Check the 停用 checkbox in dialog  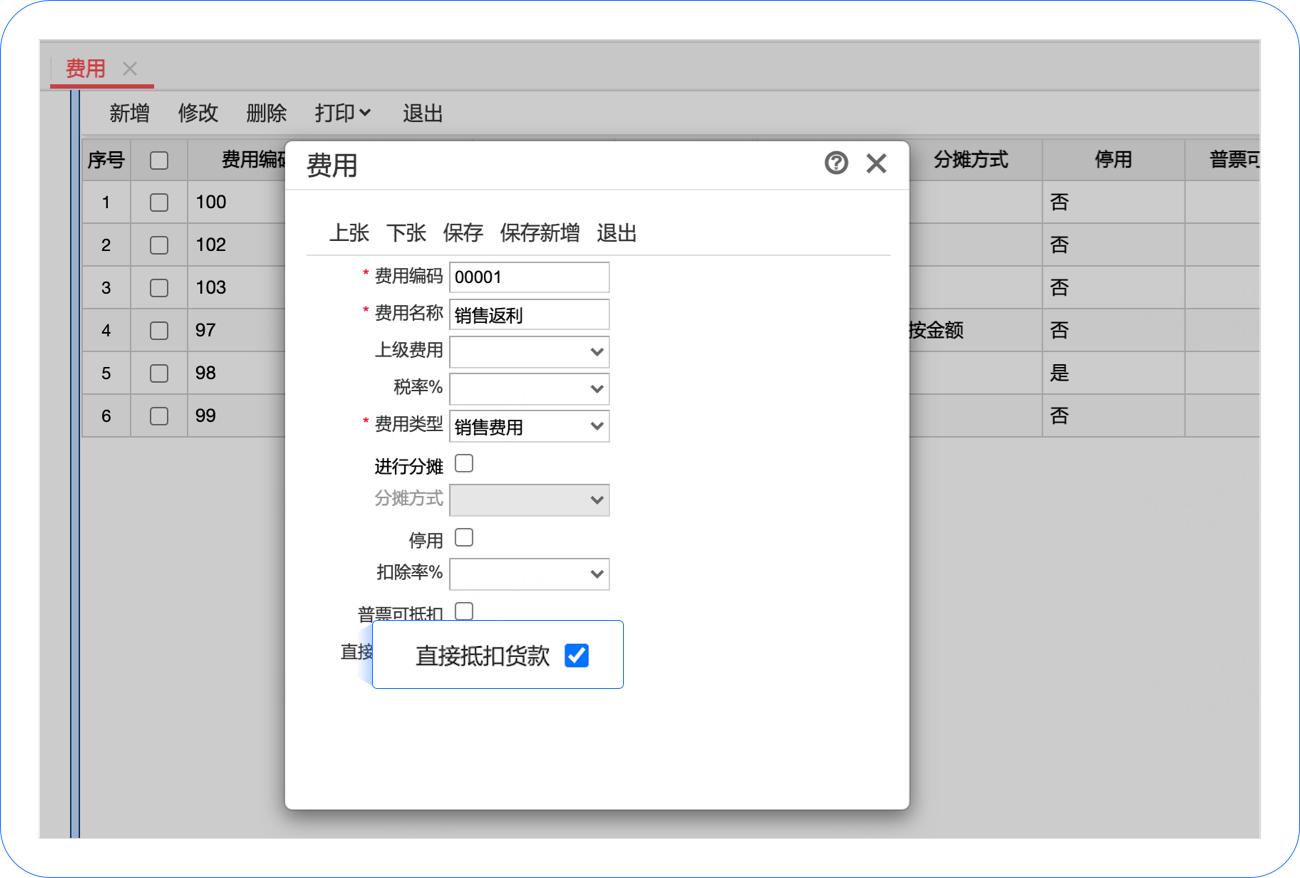click(464, 538)
